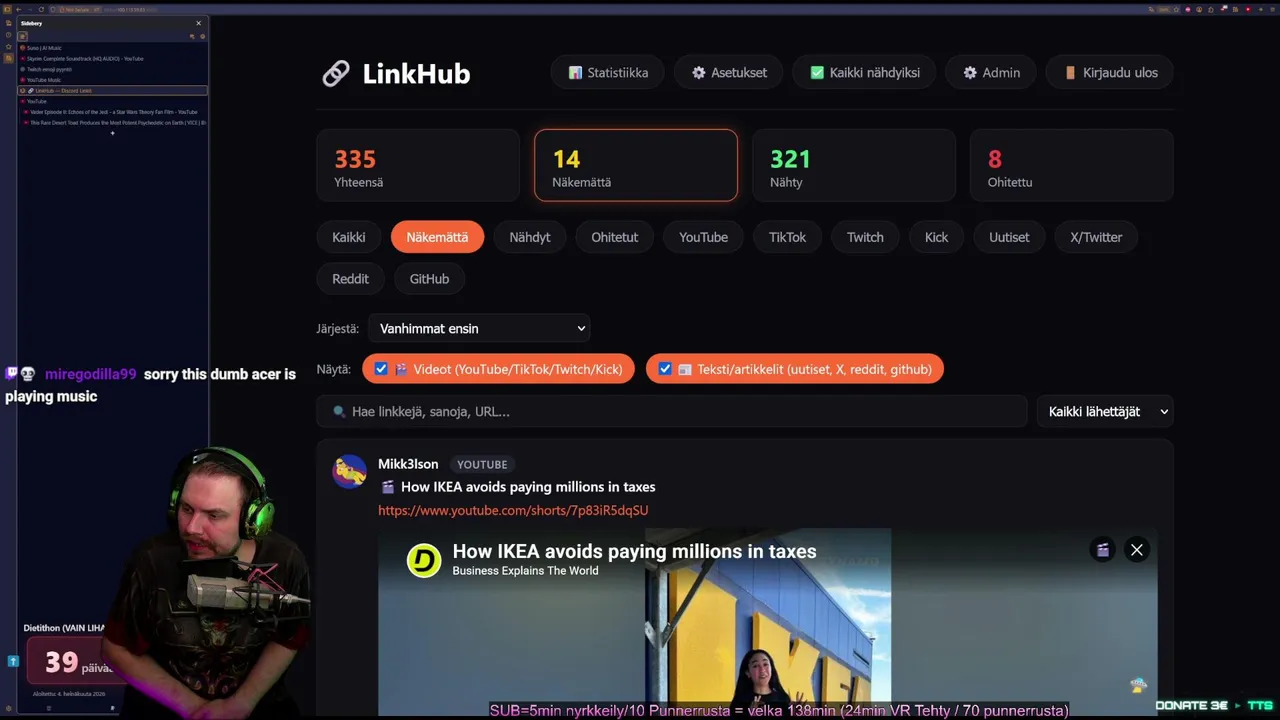Switch to the Ohitetut filter tab

coord(614,237)
